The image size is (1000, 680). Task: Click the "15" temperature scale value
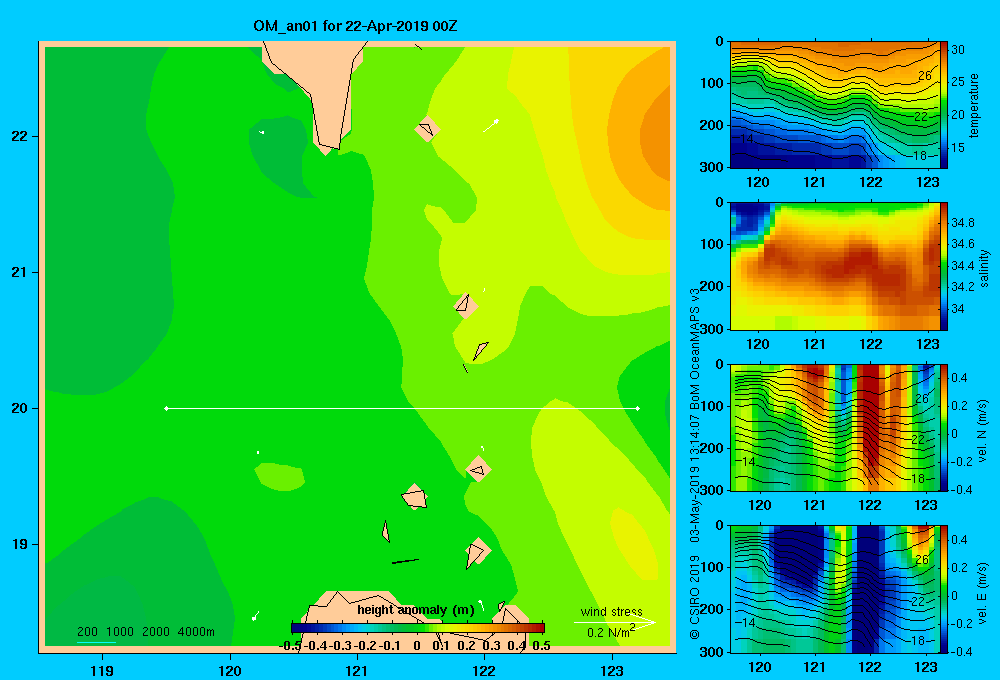pyautogui.click(x=957, y=147)
